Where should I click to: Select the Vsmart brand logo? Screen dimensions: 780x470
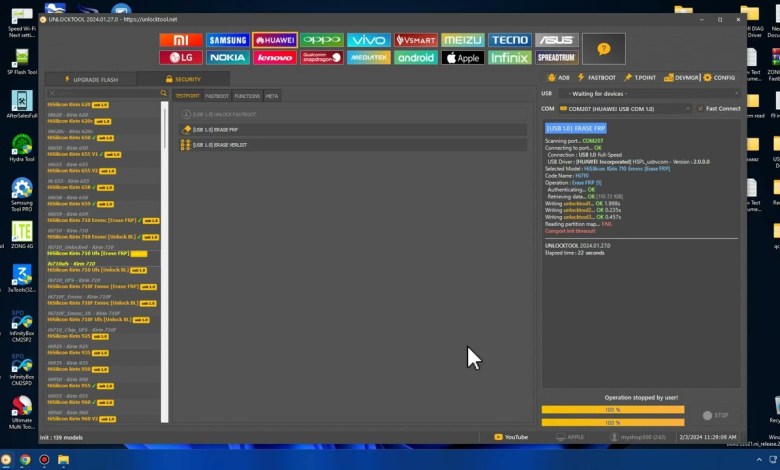point(416,40)
